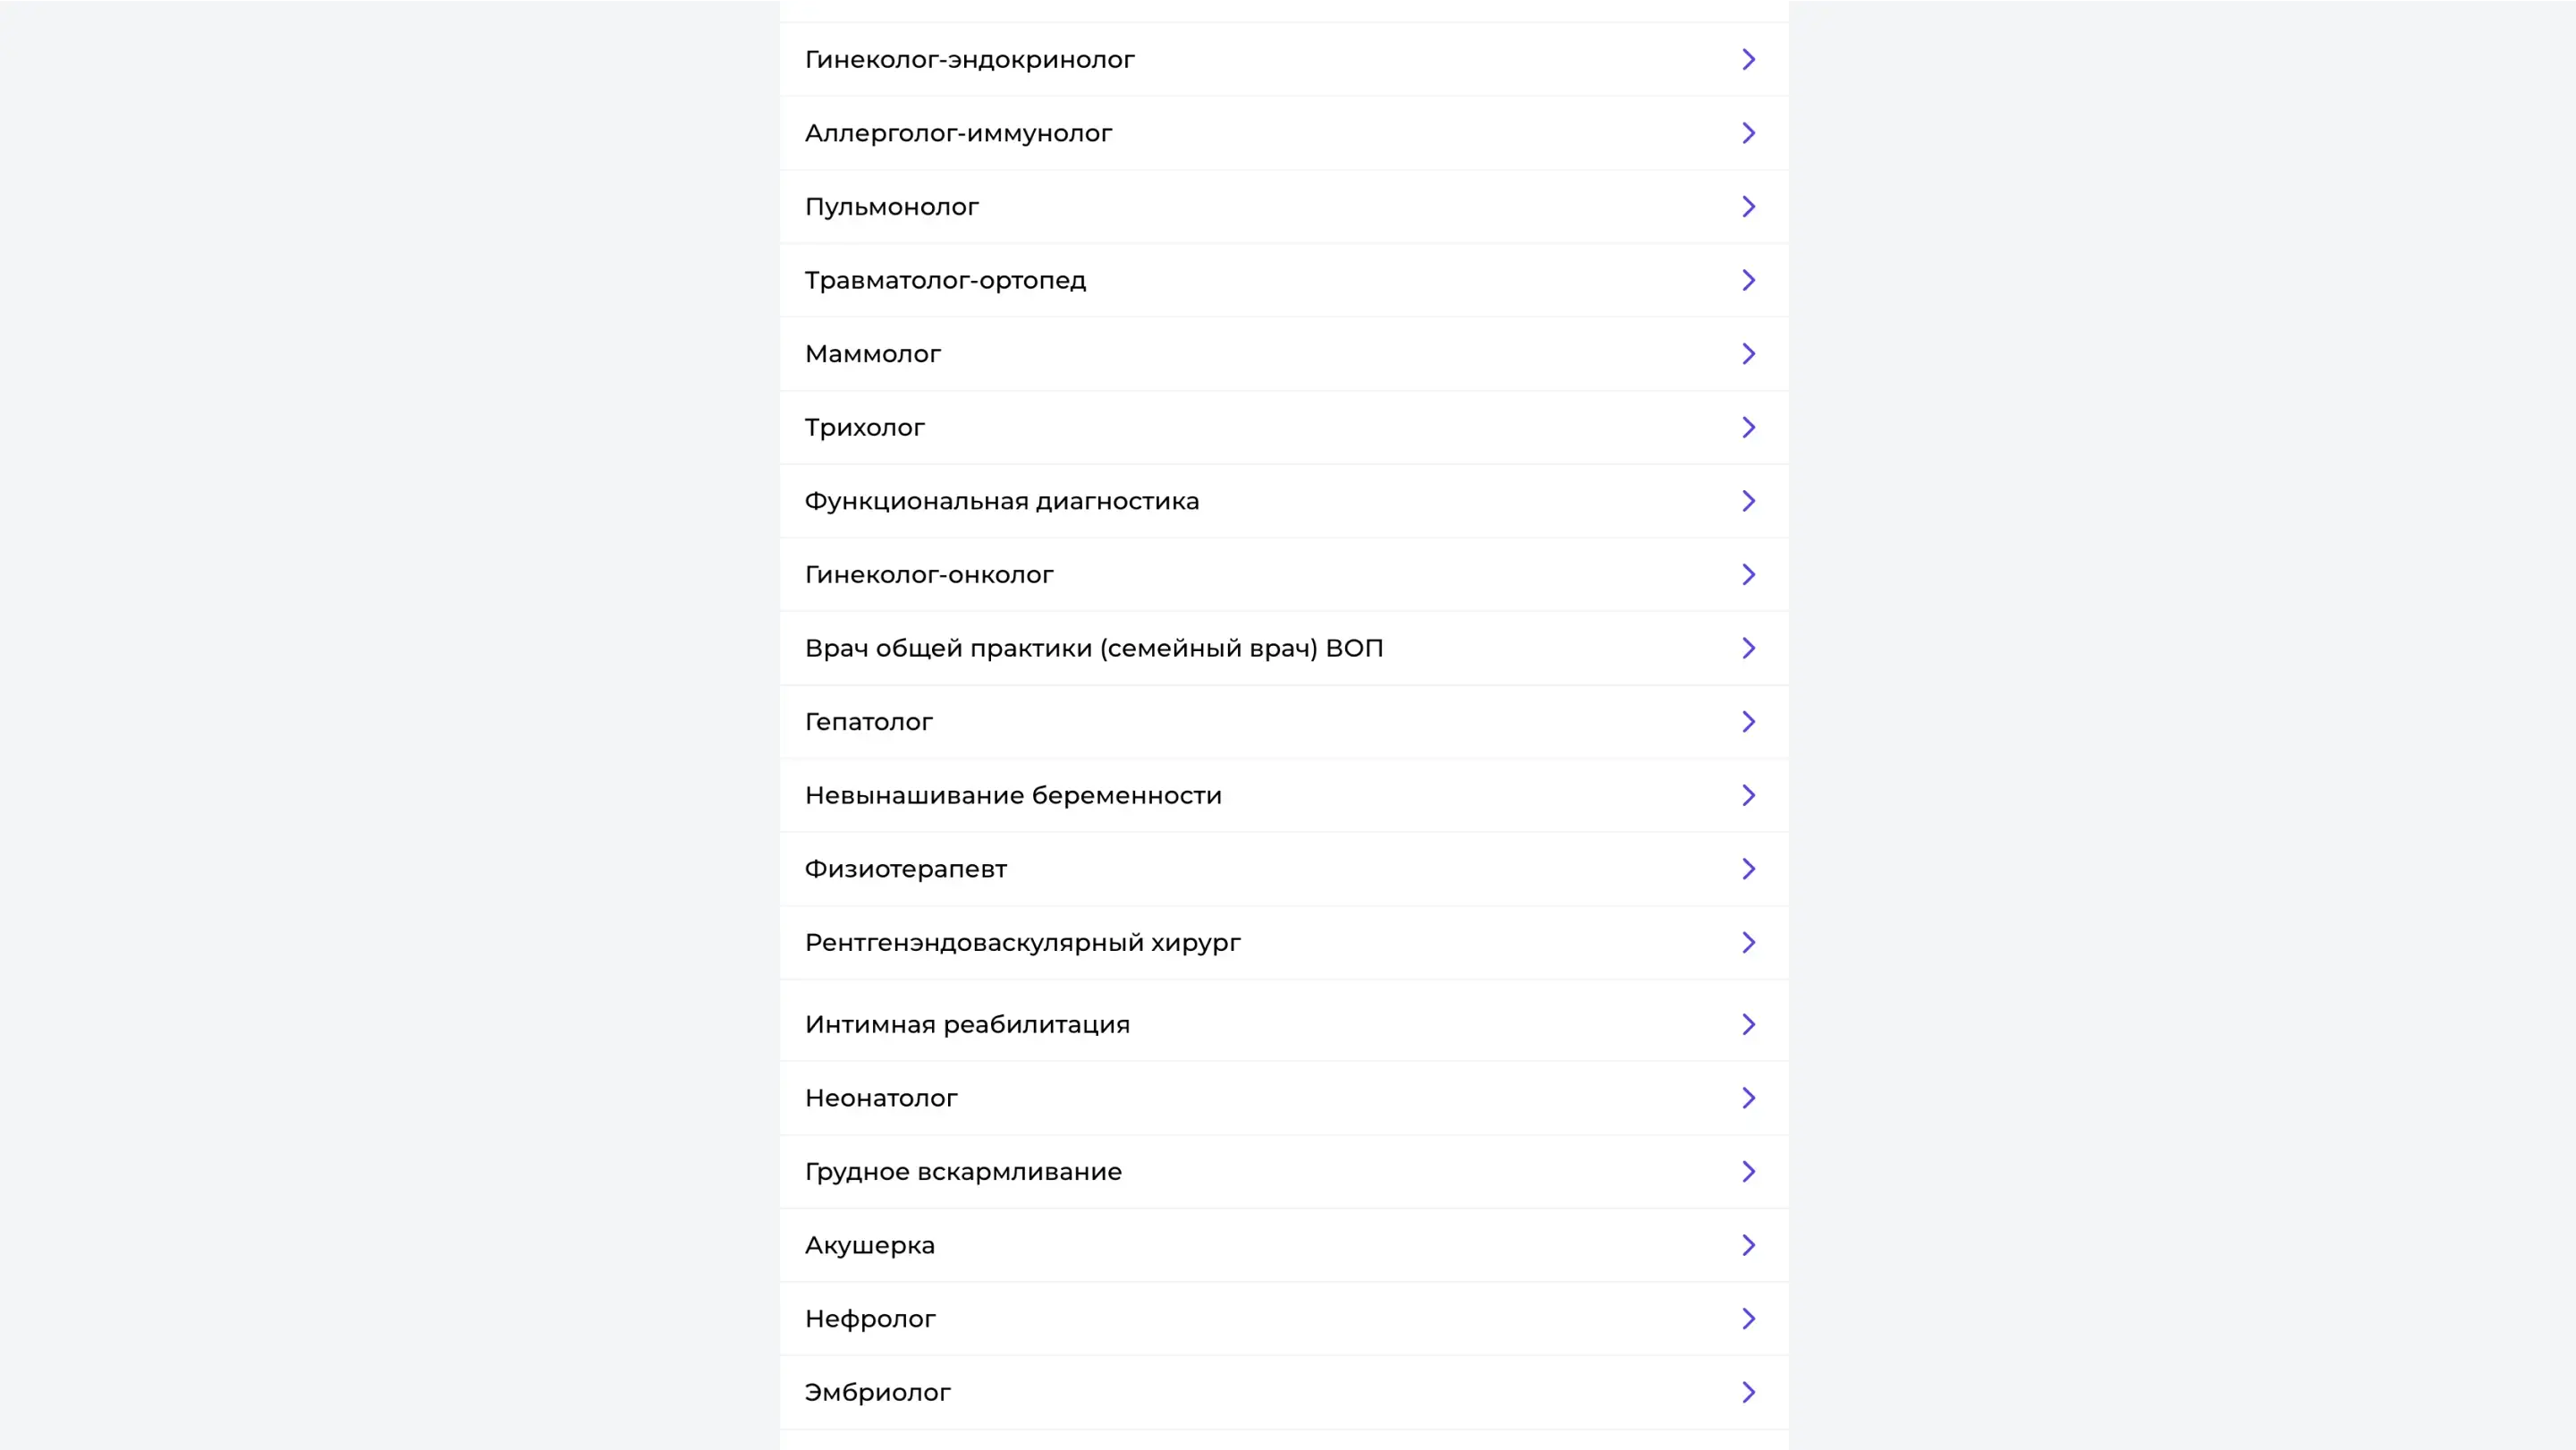Open Врач общей практики (семейный врач) ВОП

[1093, 648]
